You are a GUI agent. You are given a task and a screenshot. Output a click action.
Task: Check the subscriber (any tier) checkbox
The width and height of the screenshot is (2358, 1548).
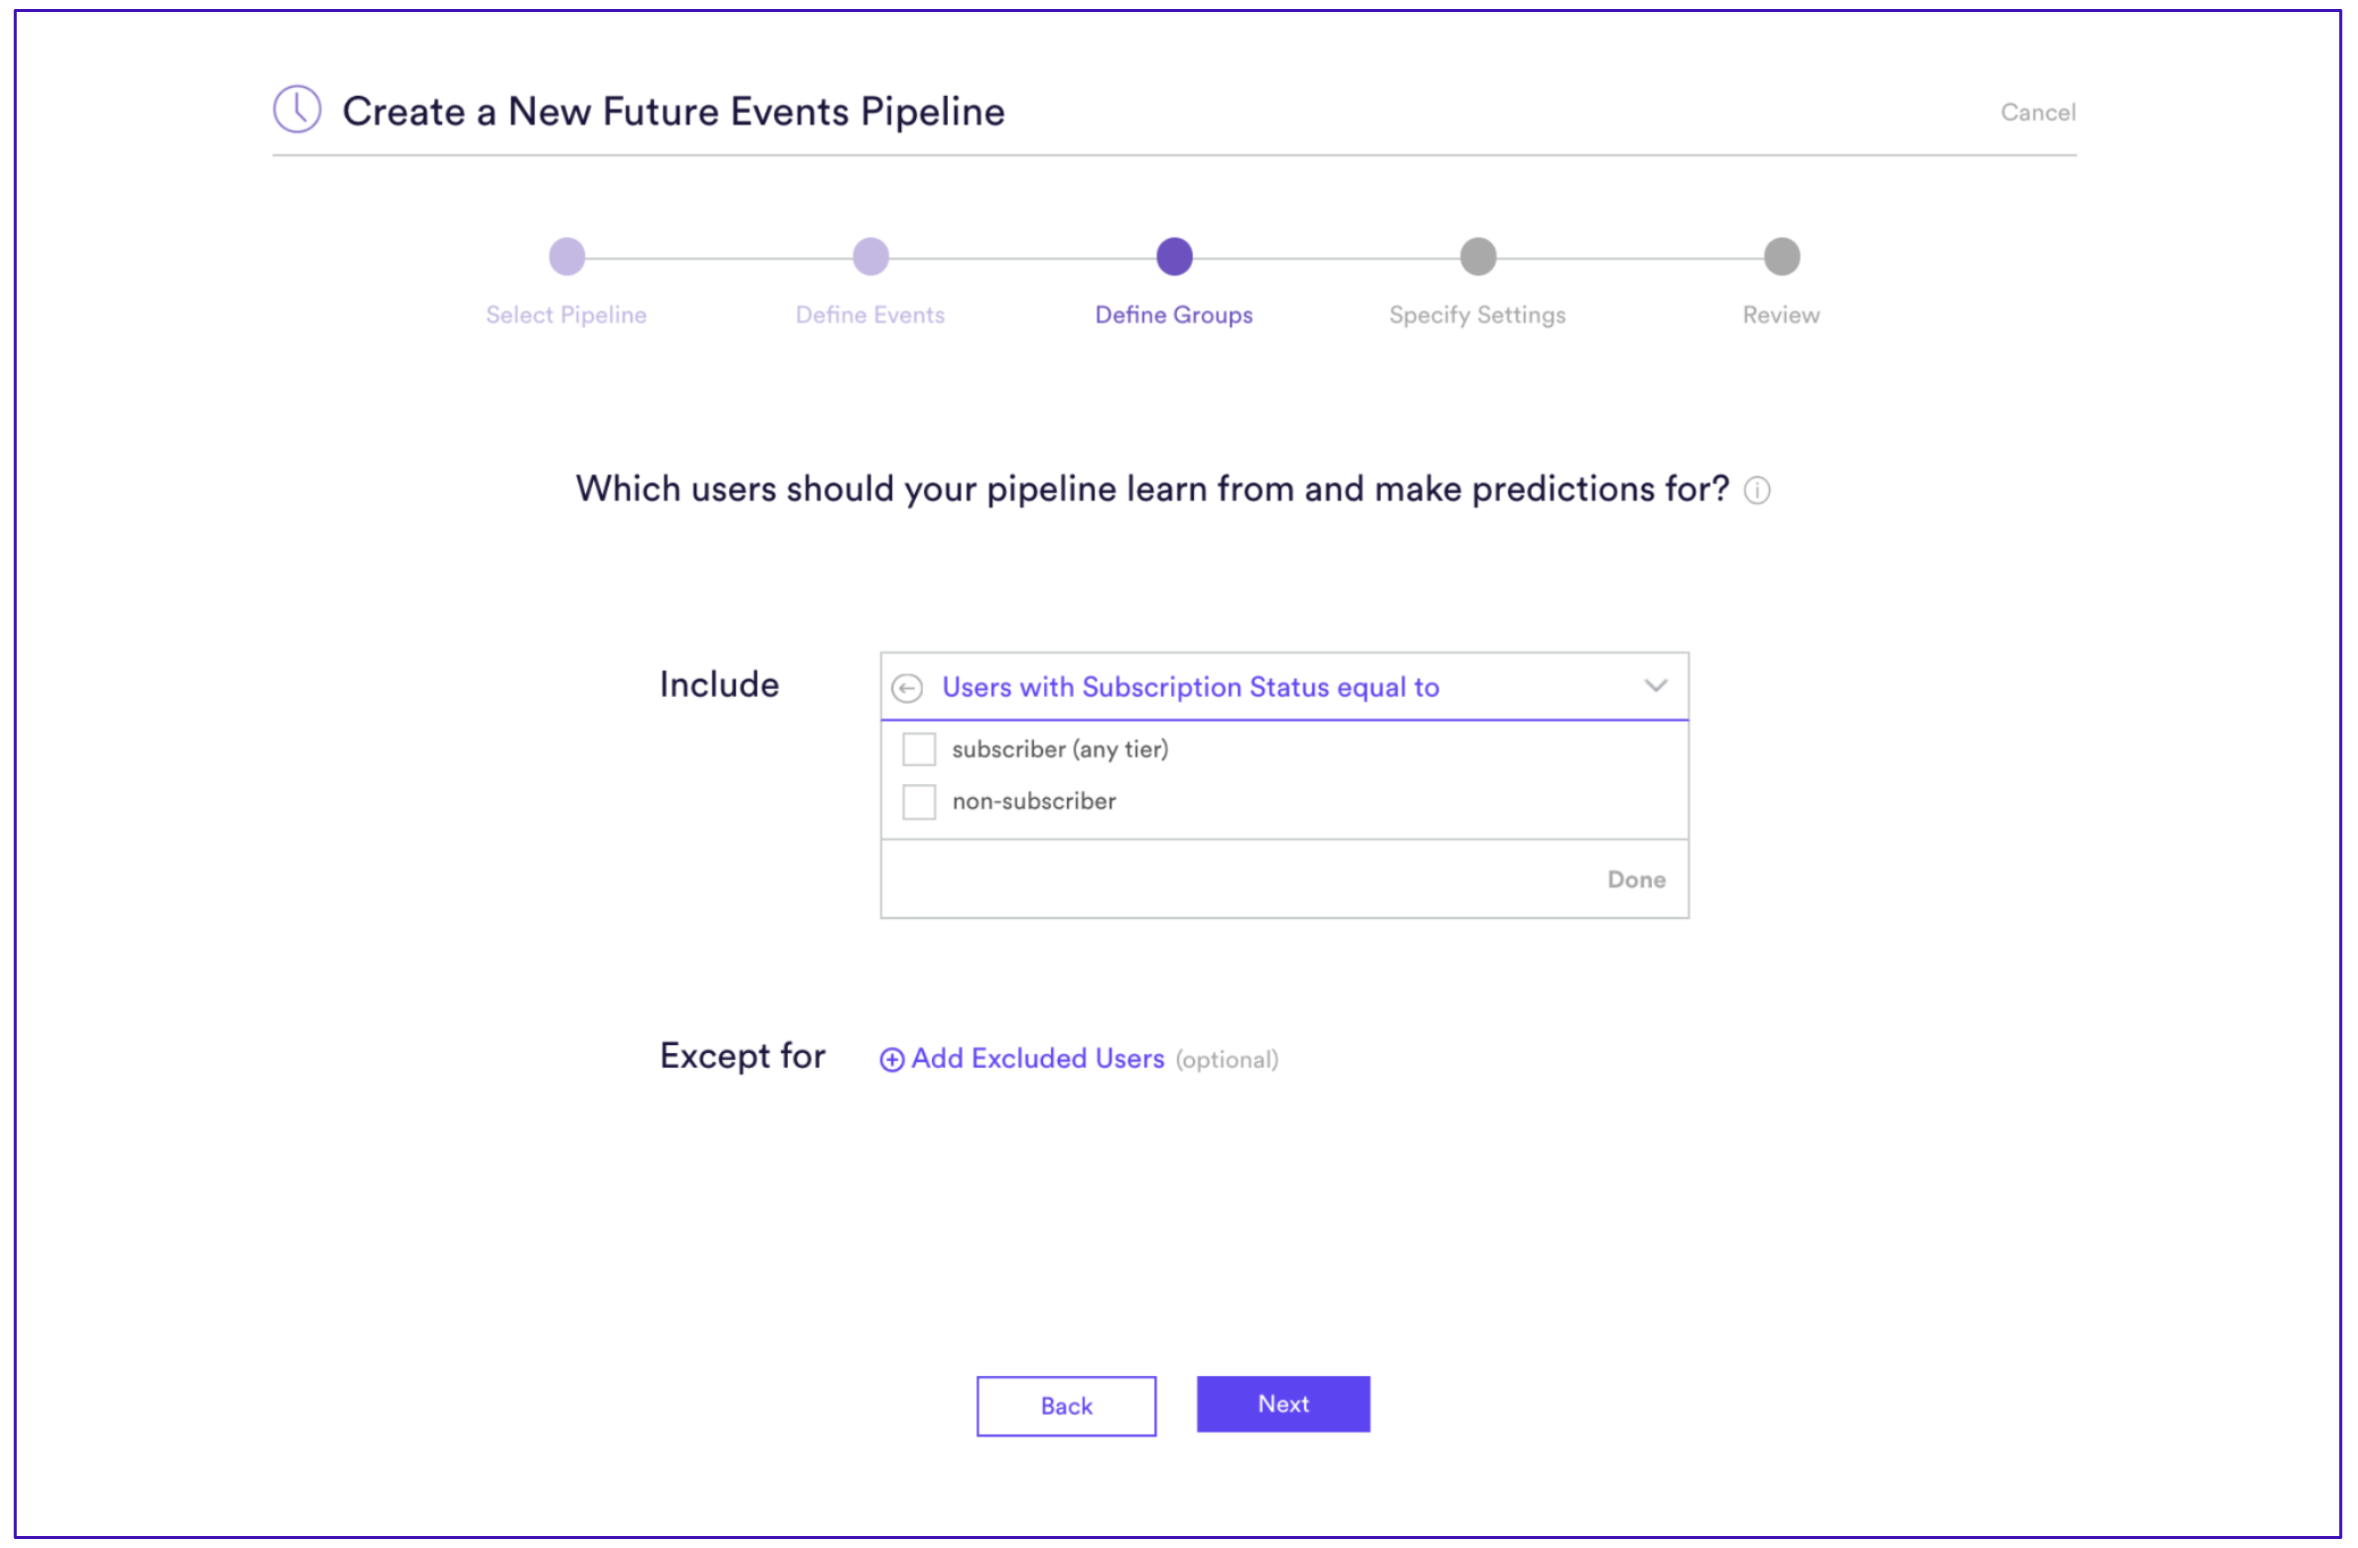[x=918, y=749]
